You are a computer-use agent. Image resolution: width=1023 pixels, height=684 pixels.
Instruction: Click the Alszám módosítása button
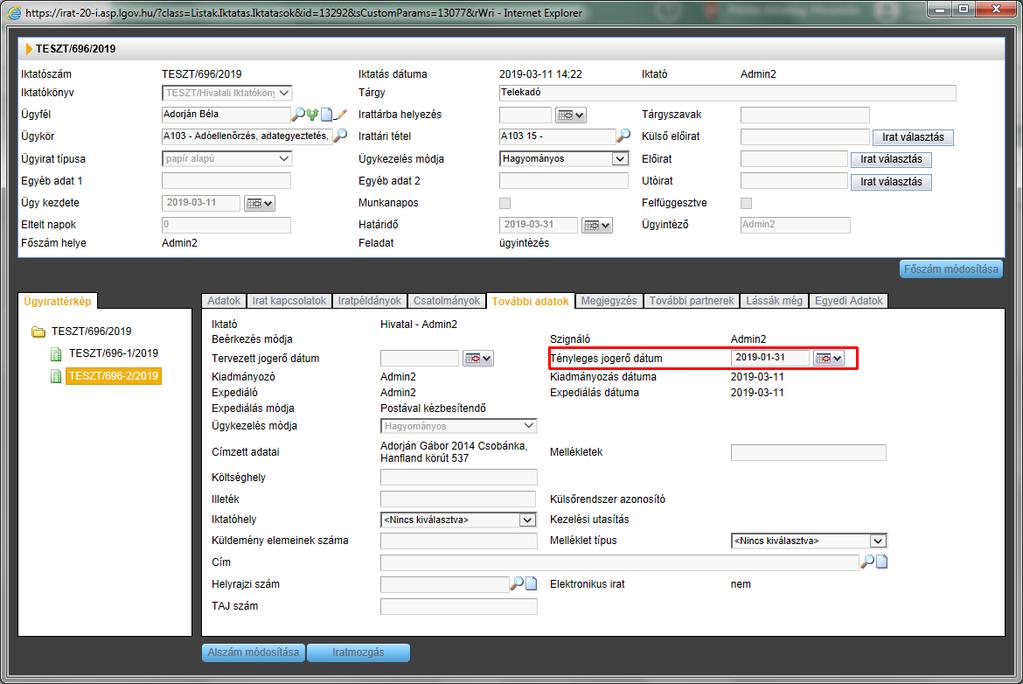253,653
